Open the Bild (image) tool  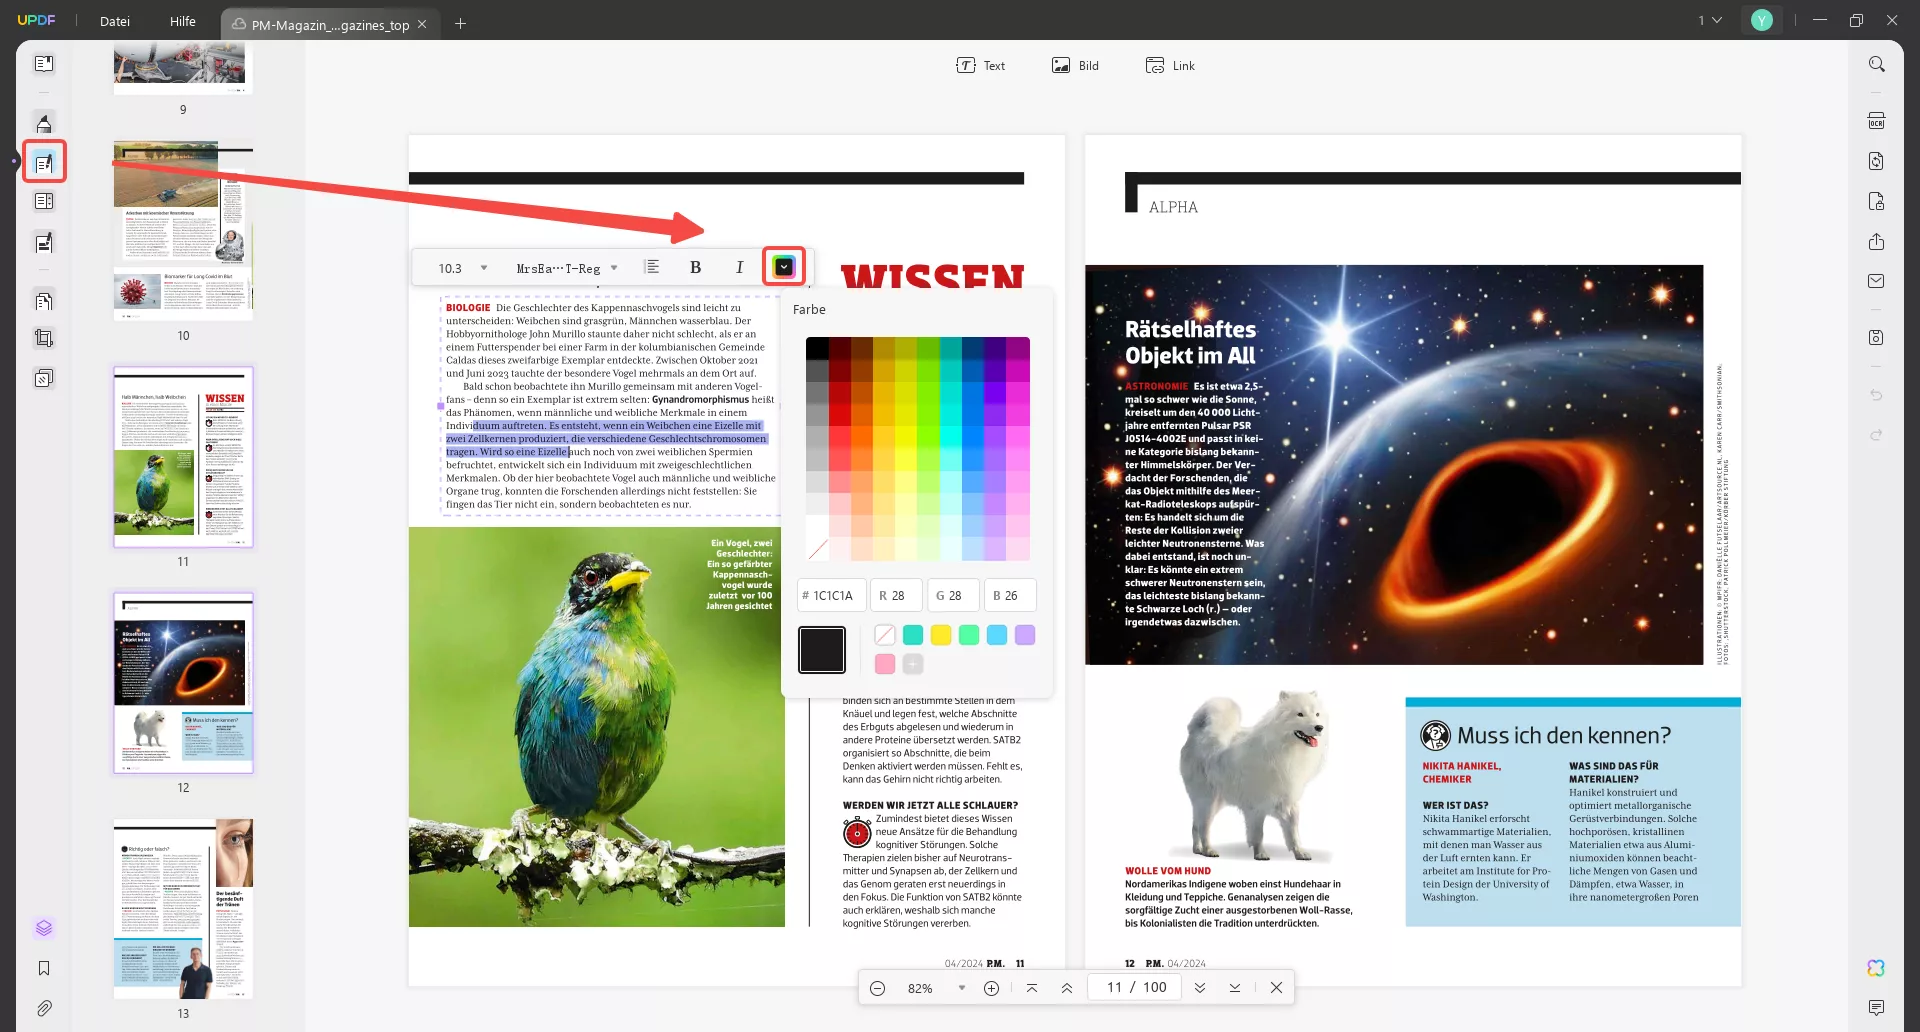(1075, 65)
